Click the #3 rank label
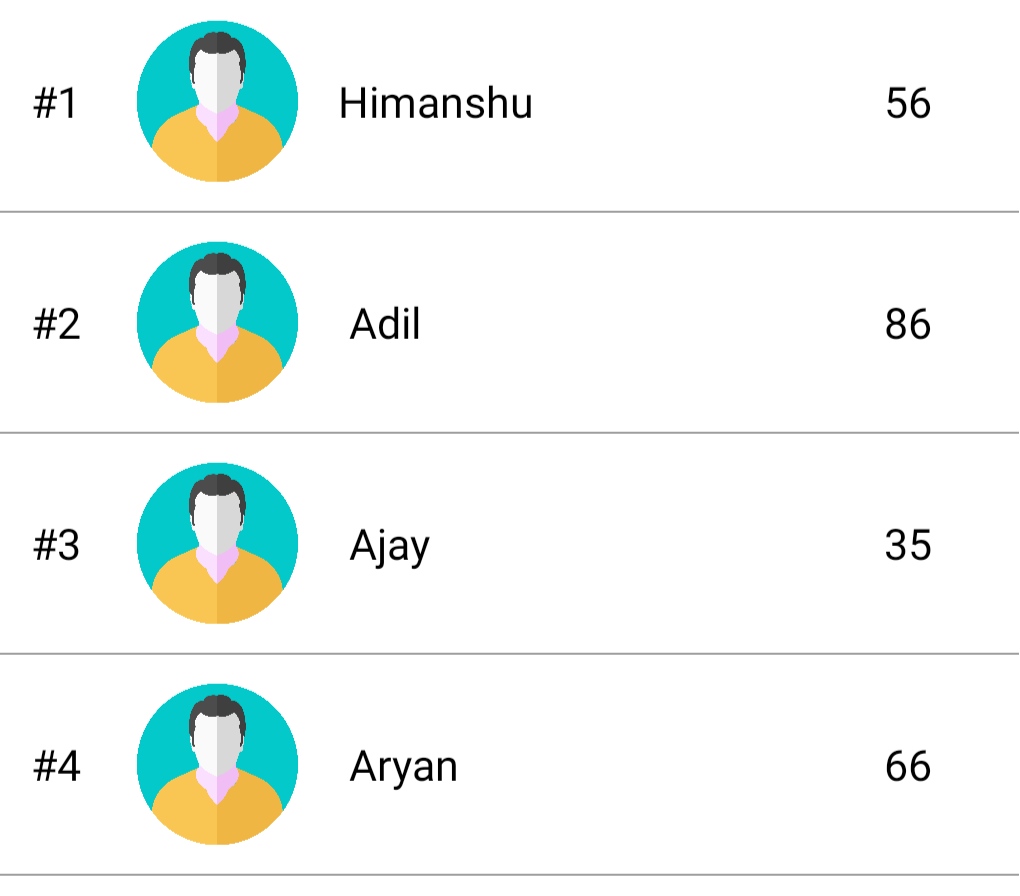1020x896 pixels. pyautogui.click(x=57, y=545)
